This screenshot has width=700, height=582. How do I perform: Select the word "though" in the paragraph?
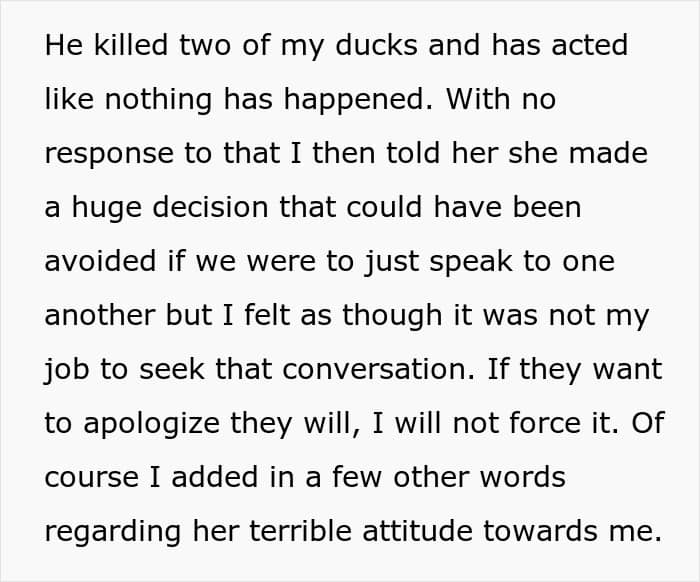coord(392,316)
